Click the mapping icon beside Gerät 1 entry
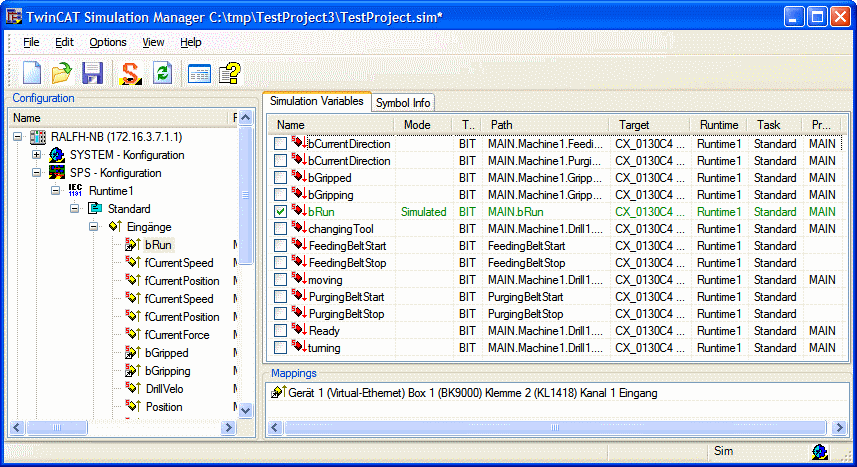The height and width of the screenshot is (467, 857). 278,392
